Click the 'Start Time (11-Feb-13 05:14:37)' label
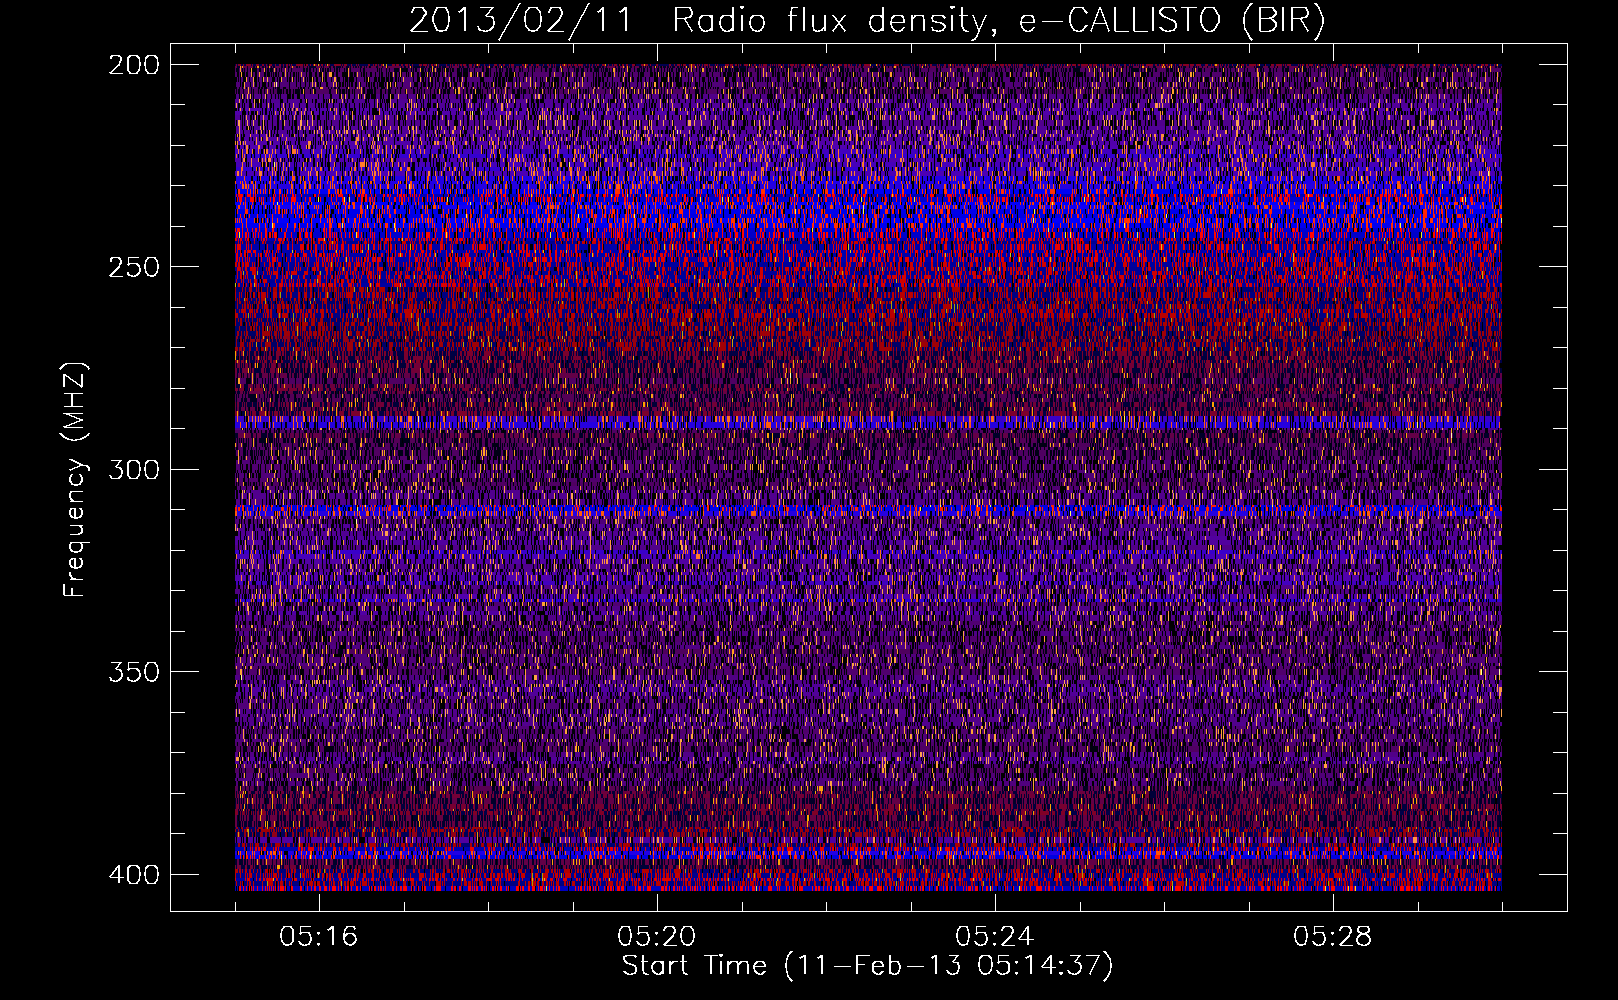 tap(868, 966)
